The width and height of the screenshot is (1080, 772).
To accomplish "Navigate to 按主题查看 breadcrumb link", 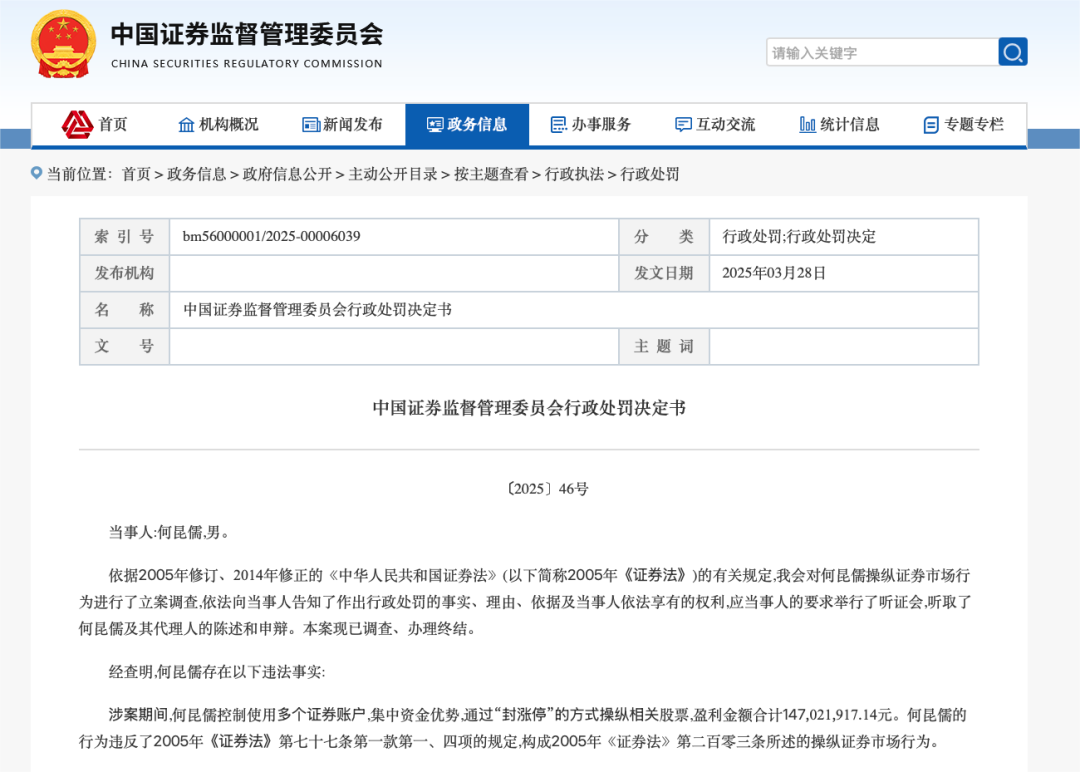I will pyautogui.click(x=491, y=174).
